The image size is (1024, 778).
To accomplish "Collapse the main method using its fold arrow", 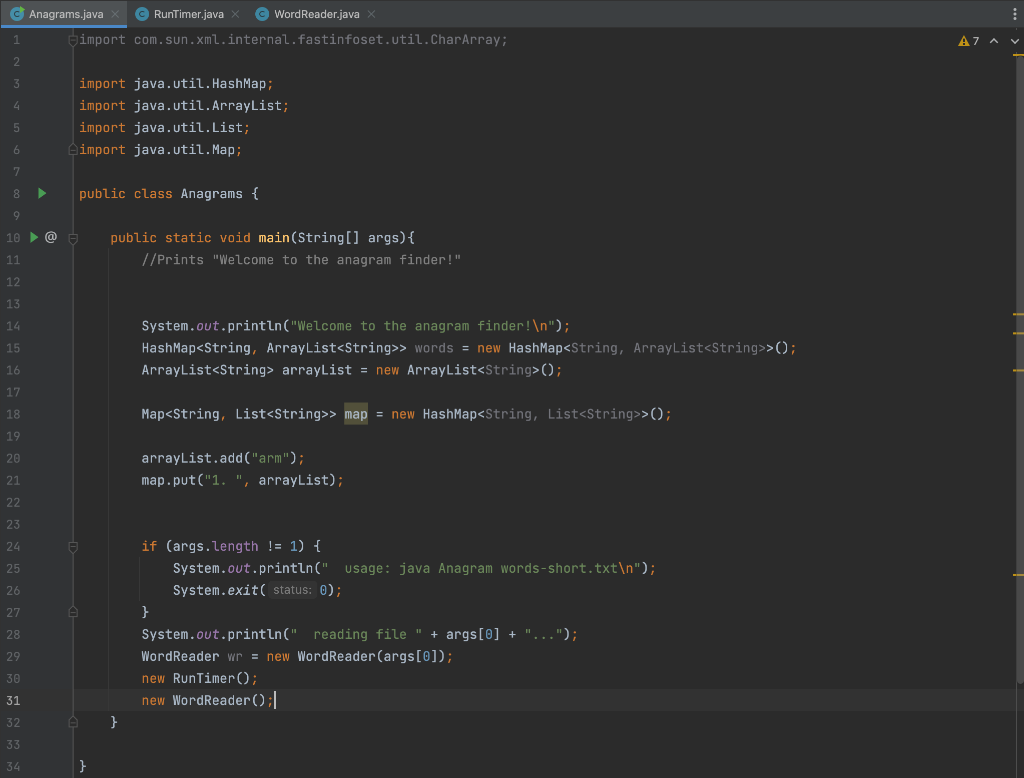I will coord(71,237).
